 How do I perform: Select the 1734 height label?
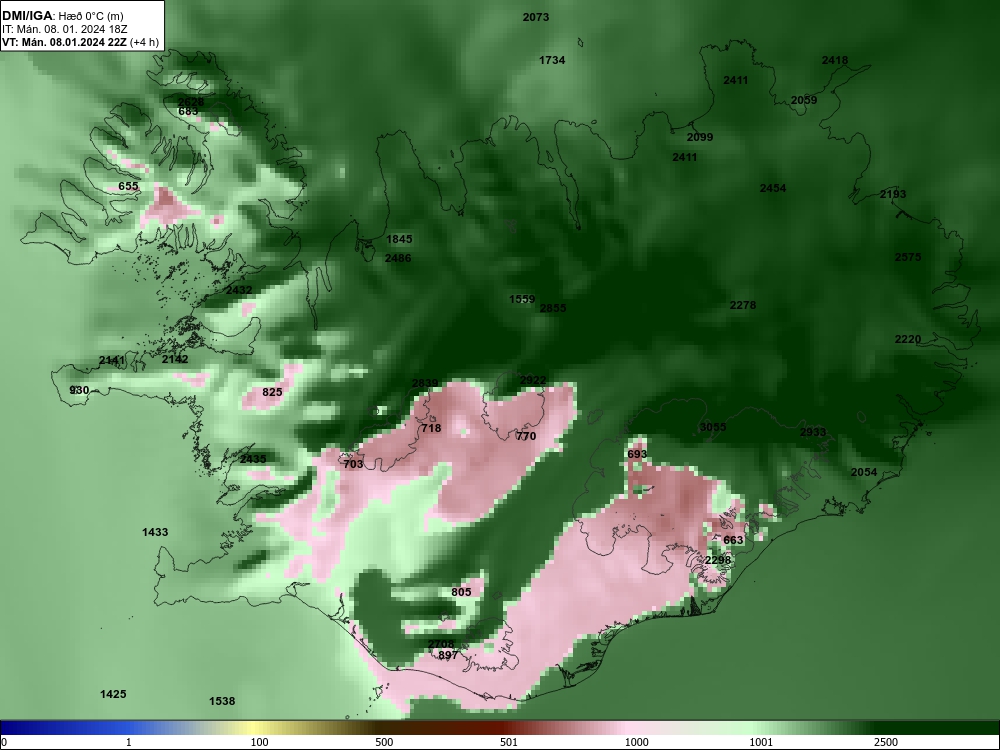pos(552,60)
